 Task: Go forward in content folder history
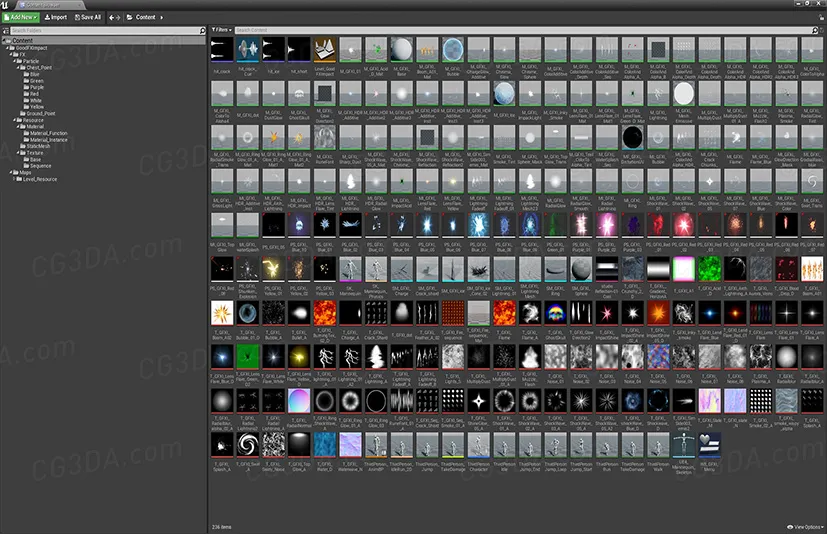[x=118, y=17]
